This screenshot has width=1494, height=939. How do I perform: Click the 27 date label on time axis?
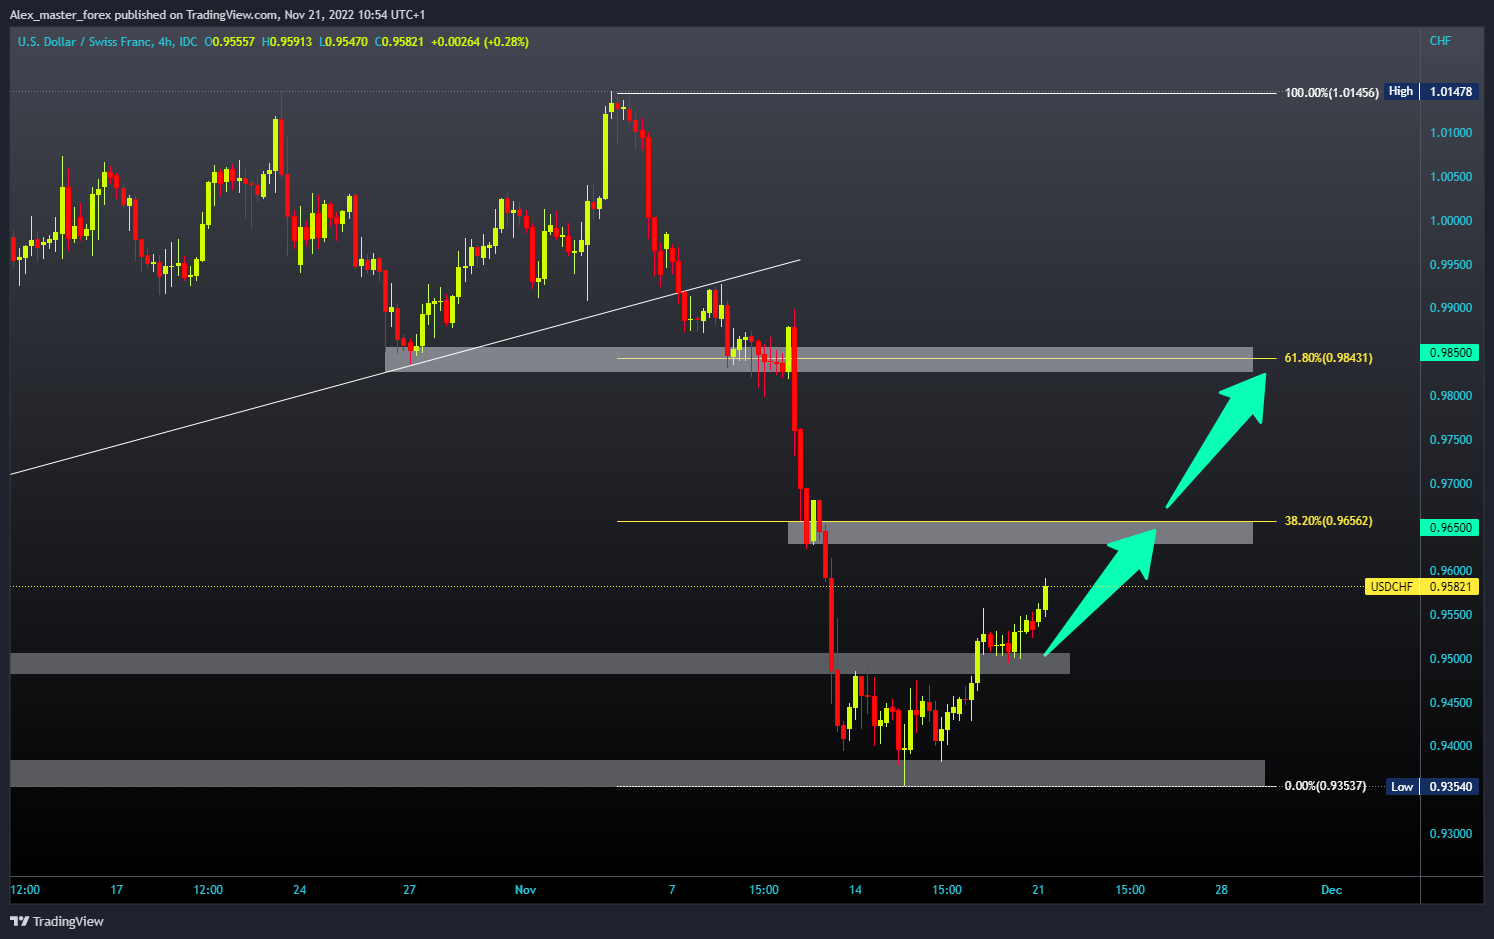pos(409,889)
